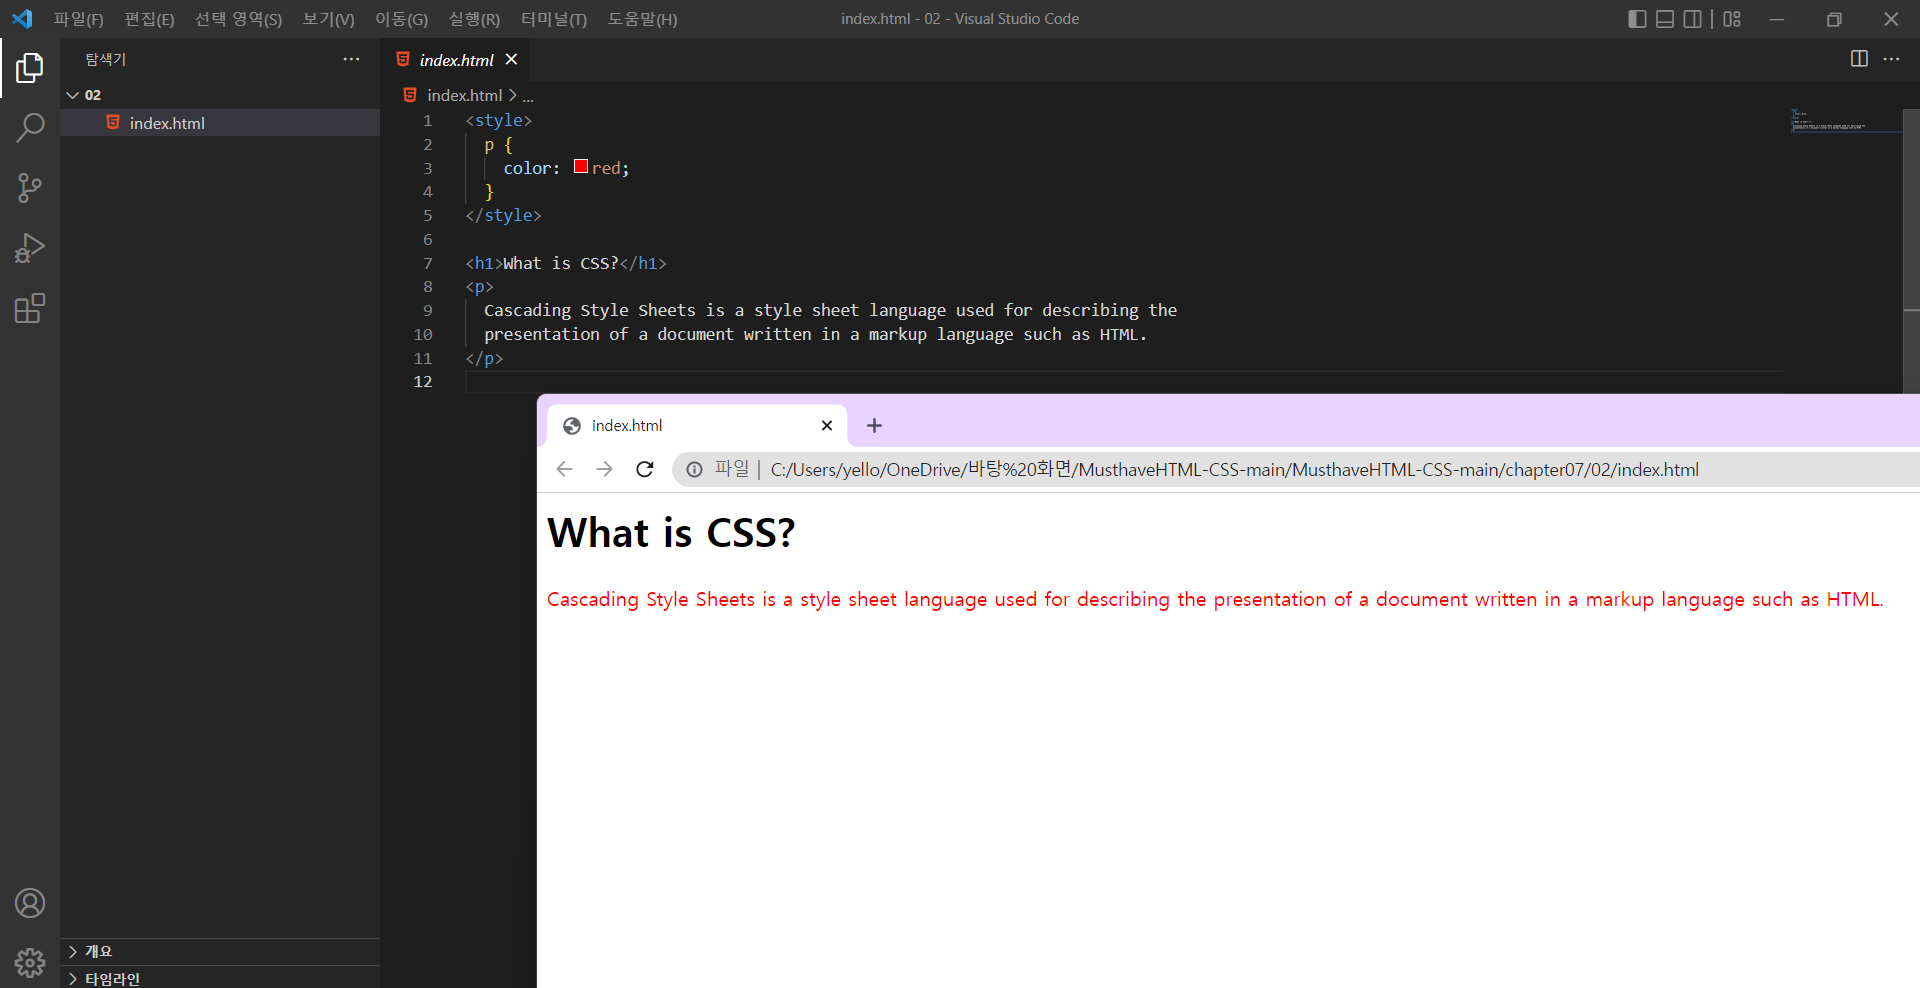
Task: Open editor More Actions ellipsis
Action: [1891, 59]
